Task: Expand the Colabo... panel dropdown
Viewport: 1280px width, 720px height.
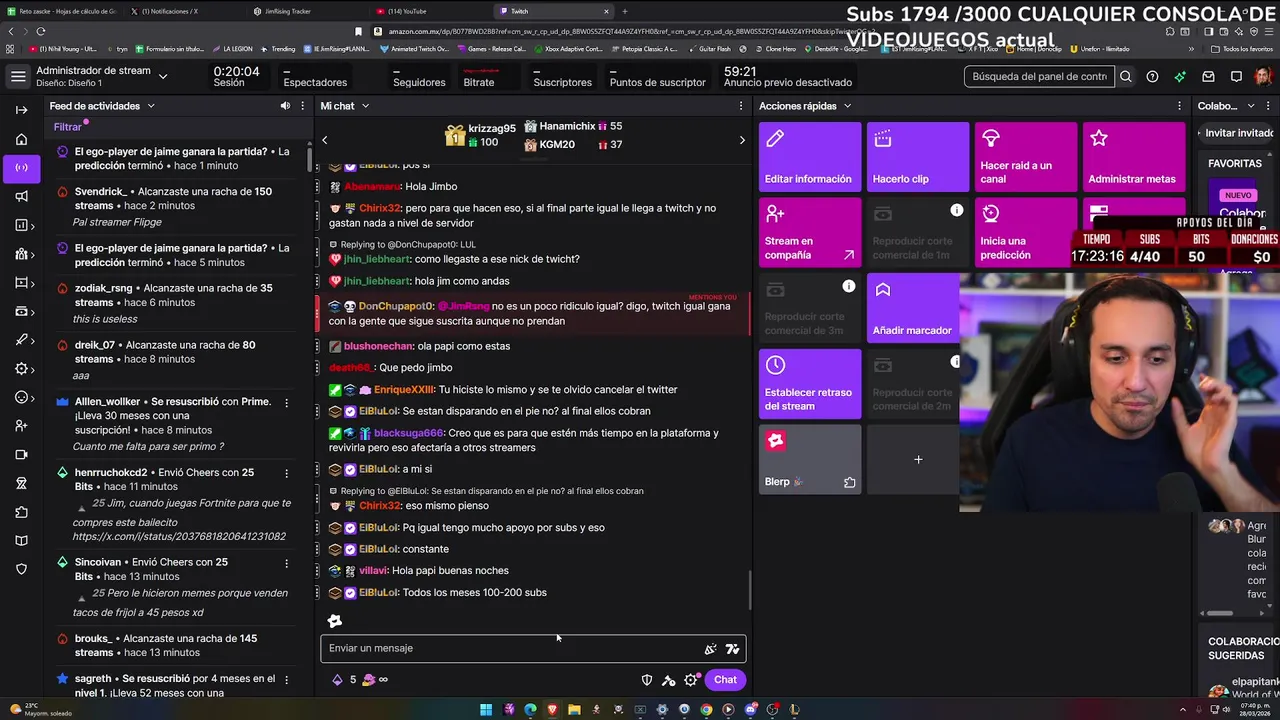Action: tap(1251, 106)
